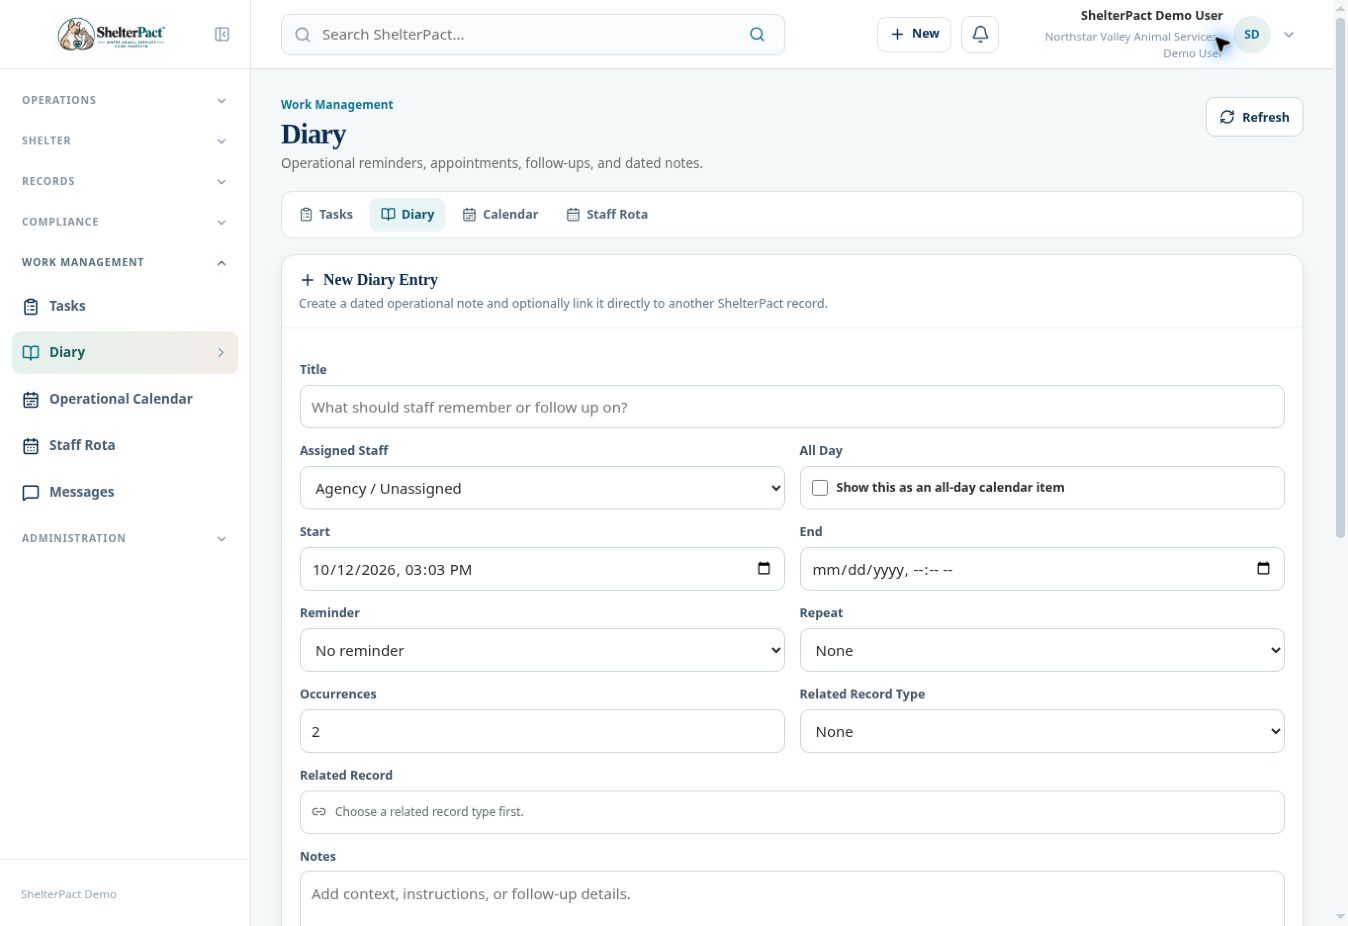Click the search magnifier icon

pyautogui.click(x=757, y=34)
